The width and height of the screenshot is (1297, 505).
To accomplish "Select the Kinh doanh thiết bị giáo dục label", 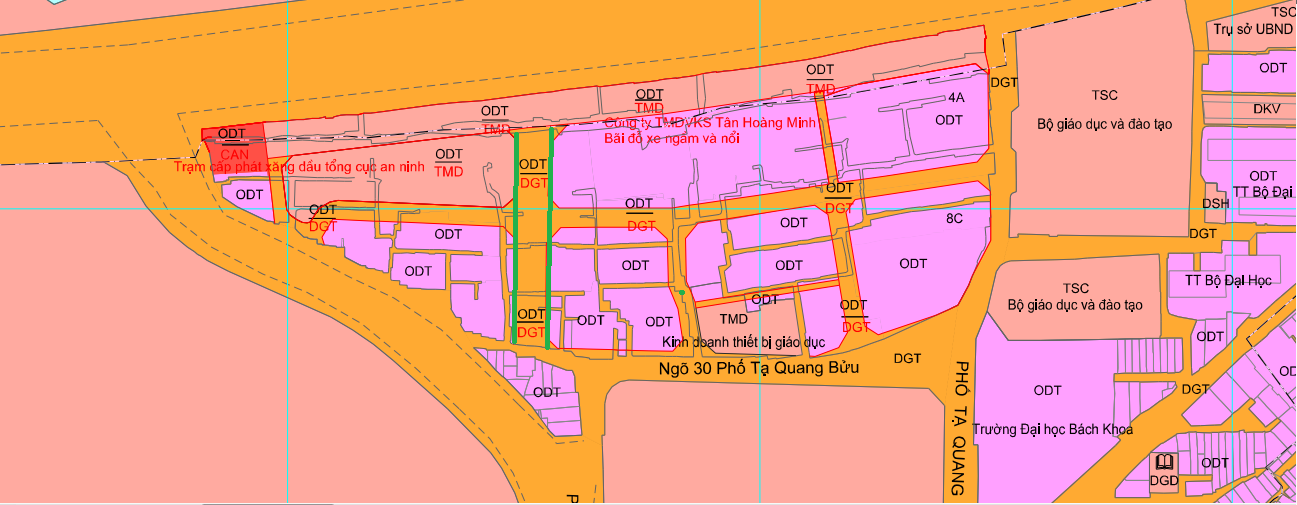I will point(743,342).
